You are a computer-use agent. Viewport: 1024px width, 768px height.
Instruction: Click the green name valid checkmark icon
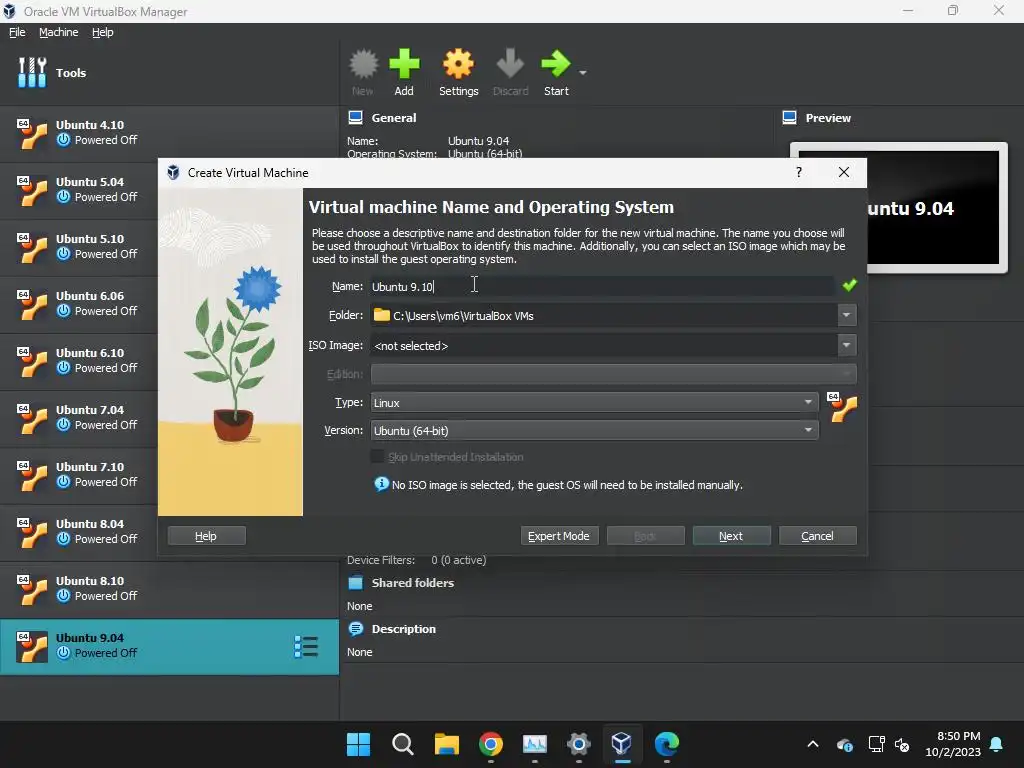click(850, 285)
